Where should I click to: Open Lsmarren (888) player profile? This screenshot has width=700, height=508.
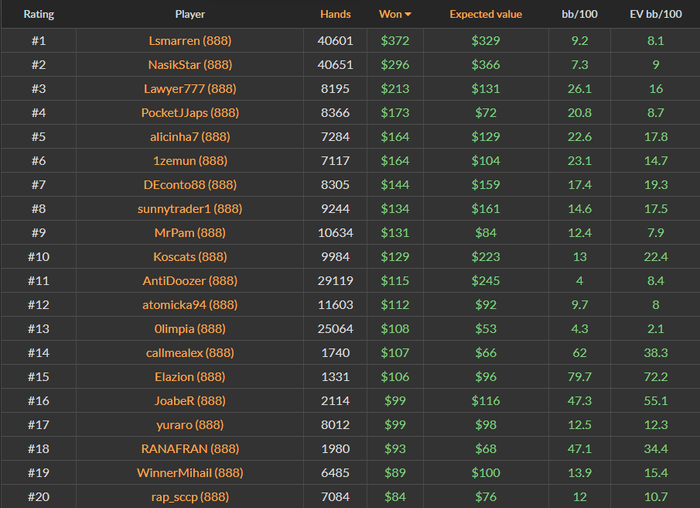point(190,41)
